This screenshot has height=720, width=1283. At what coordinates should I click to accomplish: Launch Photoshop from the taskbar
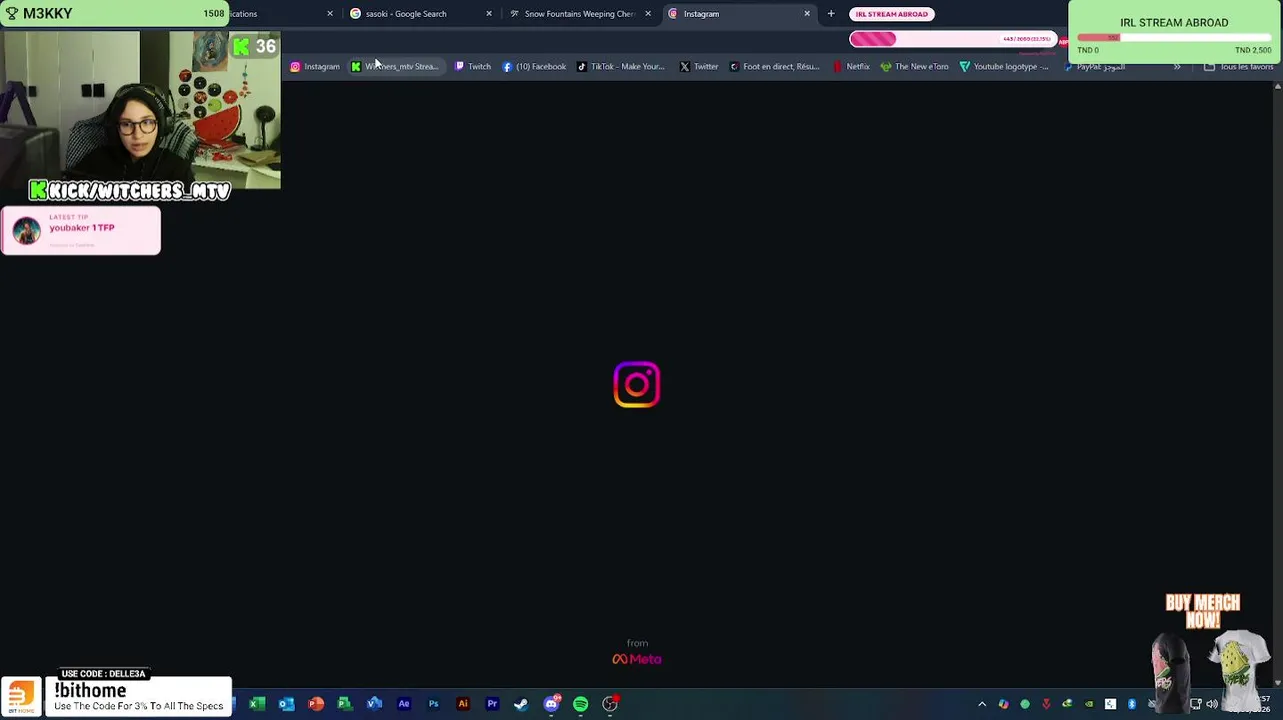[433, 704]
